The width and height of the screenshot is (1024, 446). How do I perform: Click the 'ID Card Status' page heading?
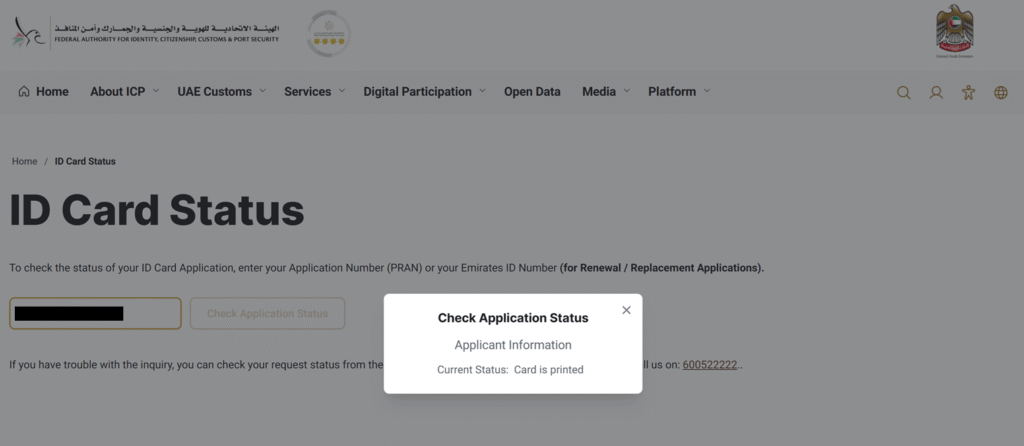[x=157, y=210]
